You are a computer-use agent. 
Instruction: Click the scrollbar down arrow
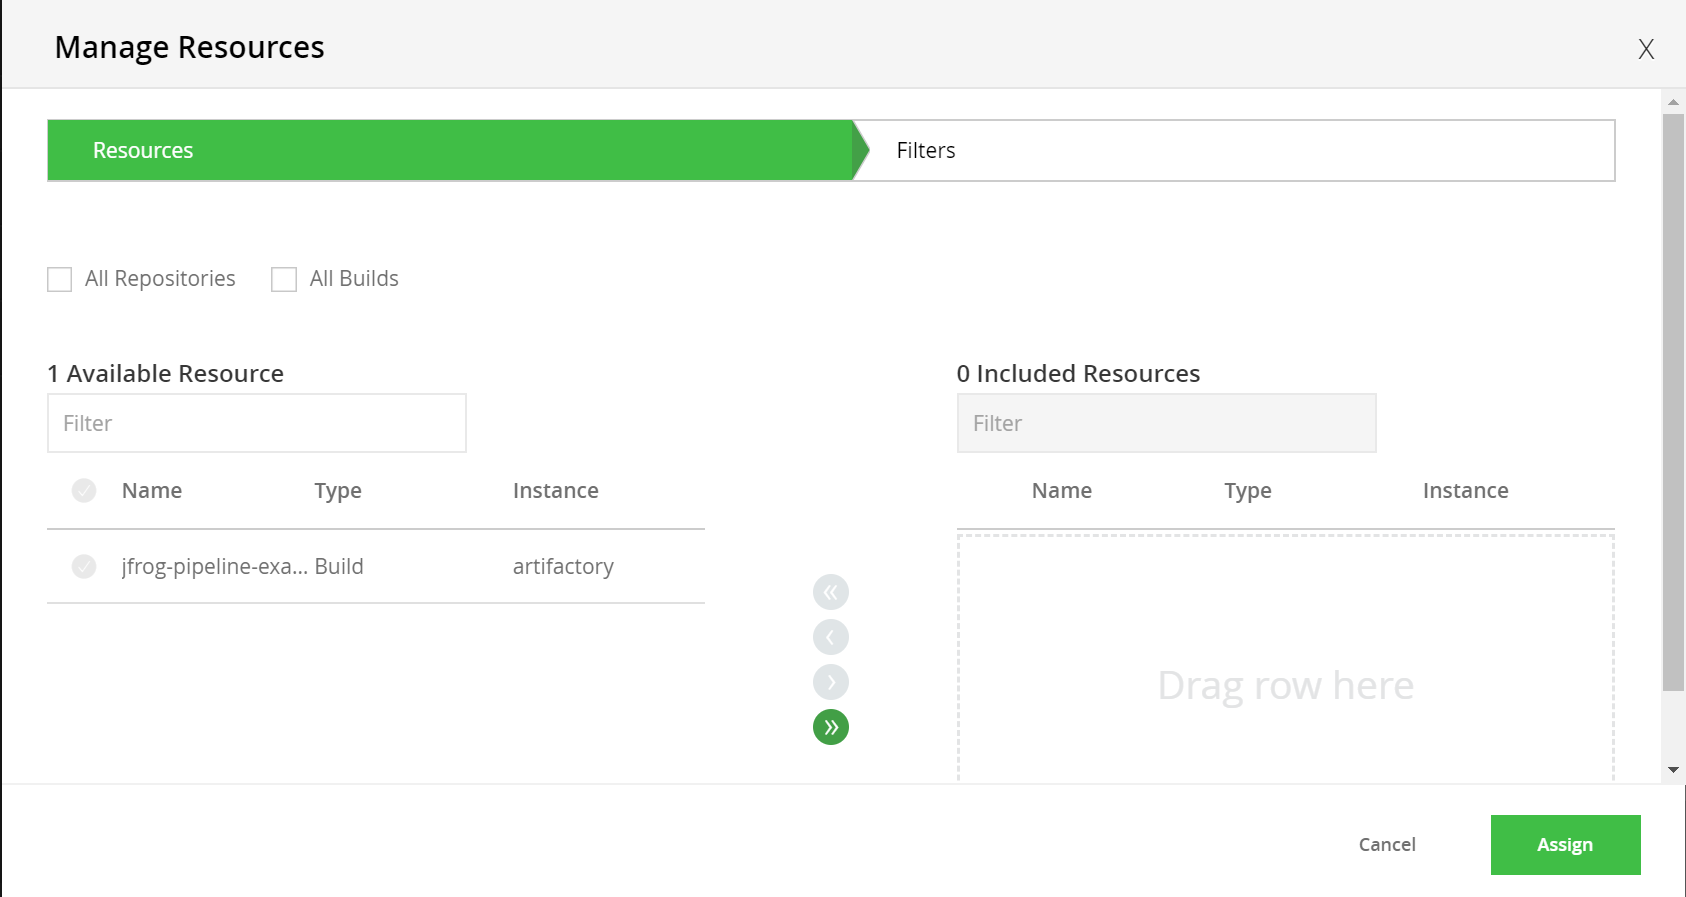click(x=1673, y=770)
